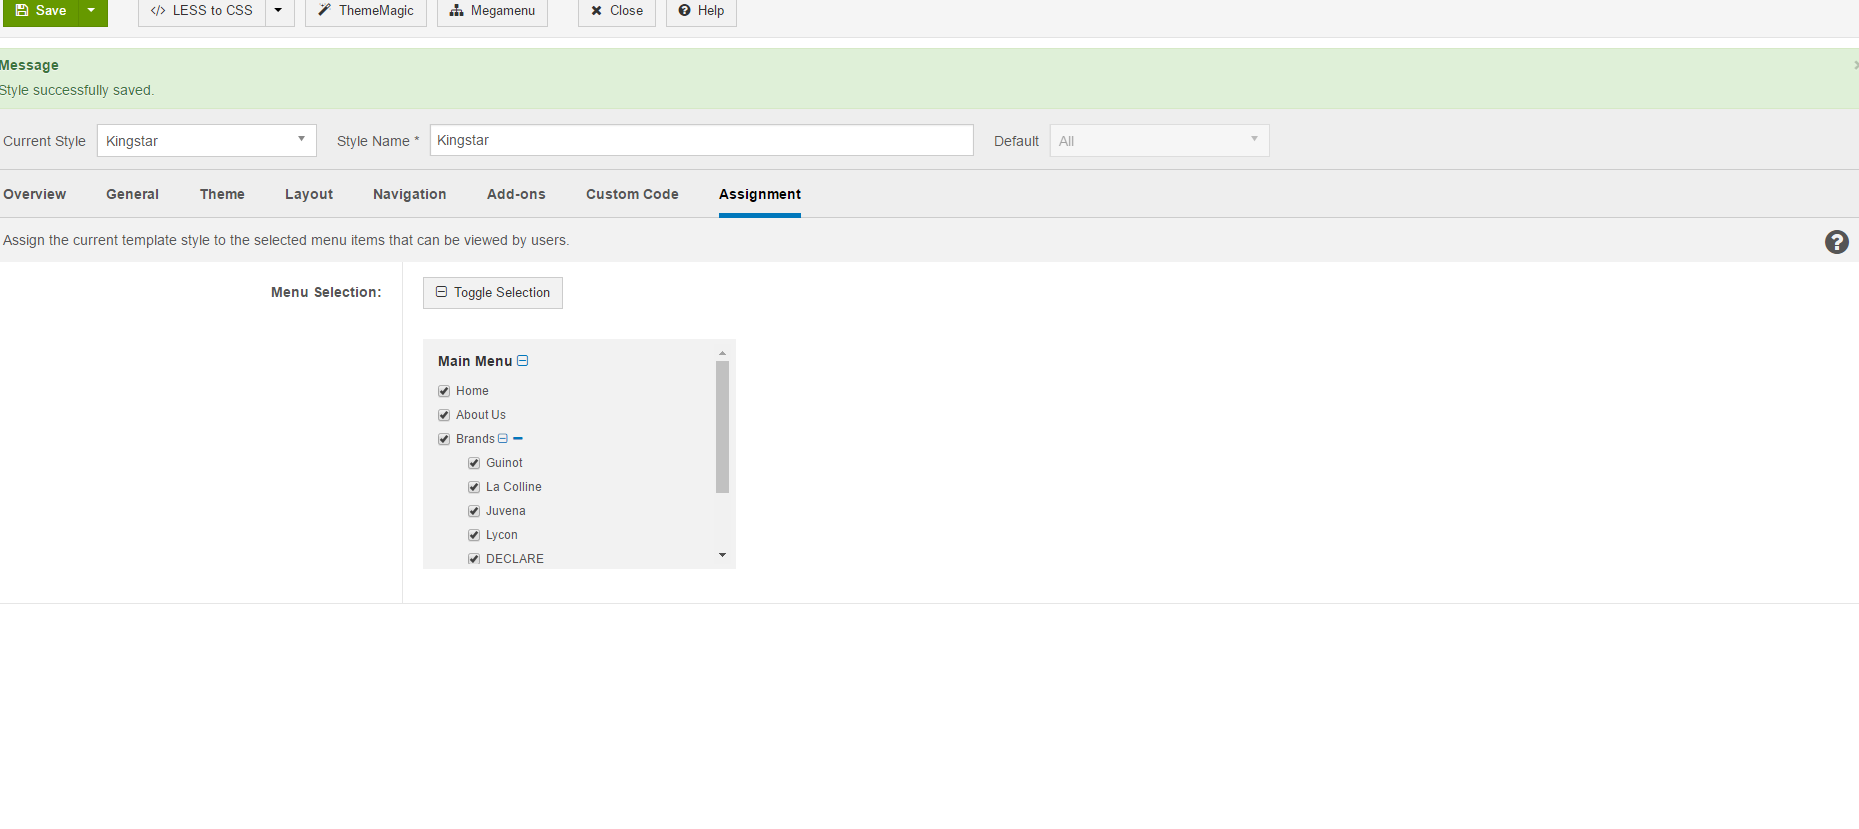Click the menu list scroll-down arrow
The height and width of the screenshot is (829, 1859).
(x=722, y=555)
